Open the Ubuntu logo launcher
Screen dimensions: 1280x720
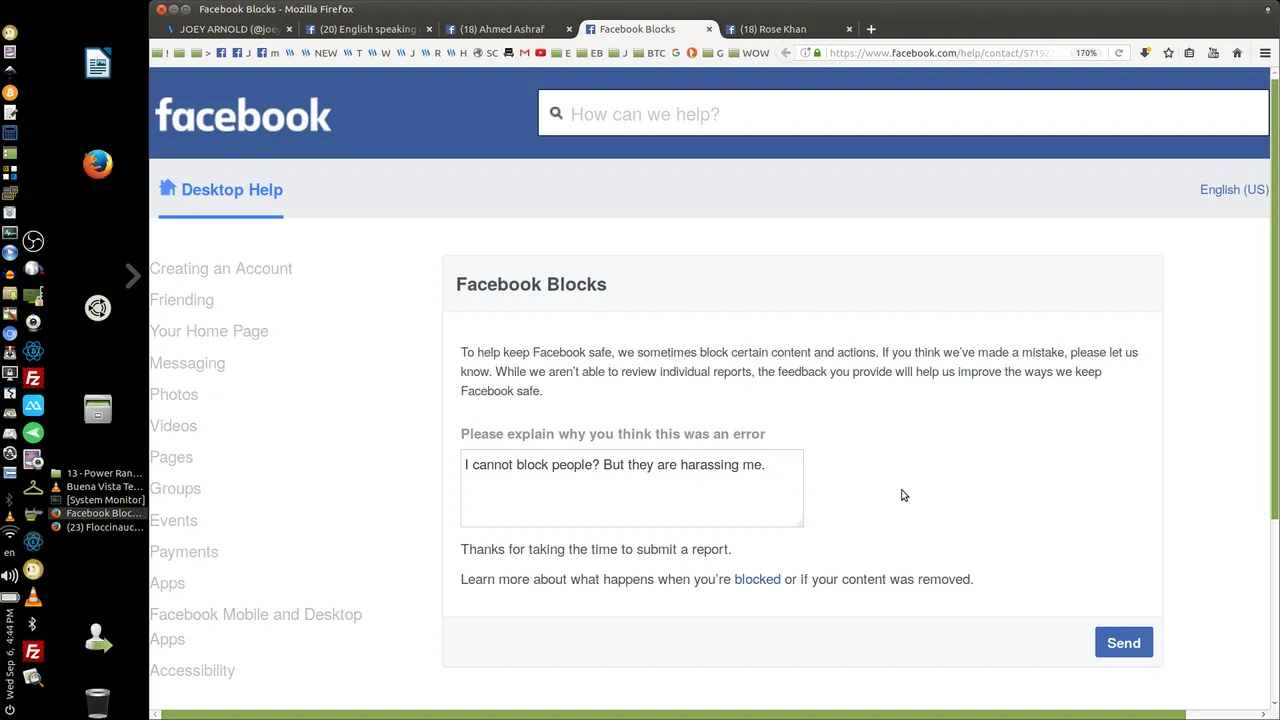[x=97, y=308]
